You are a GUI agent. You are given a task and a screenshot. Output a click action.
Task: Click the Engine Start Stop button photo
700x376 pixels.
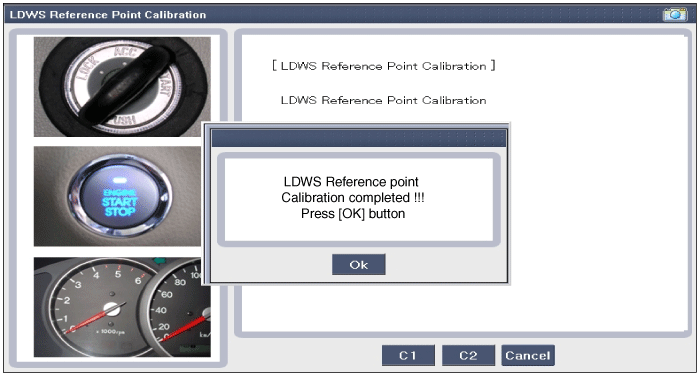[117, 196]
